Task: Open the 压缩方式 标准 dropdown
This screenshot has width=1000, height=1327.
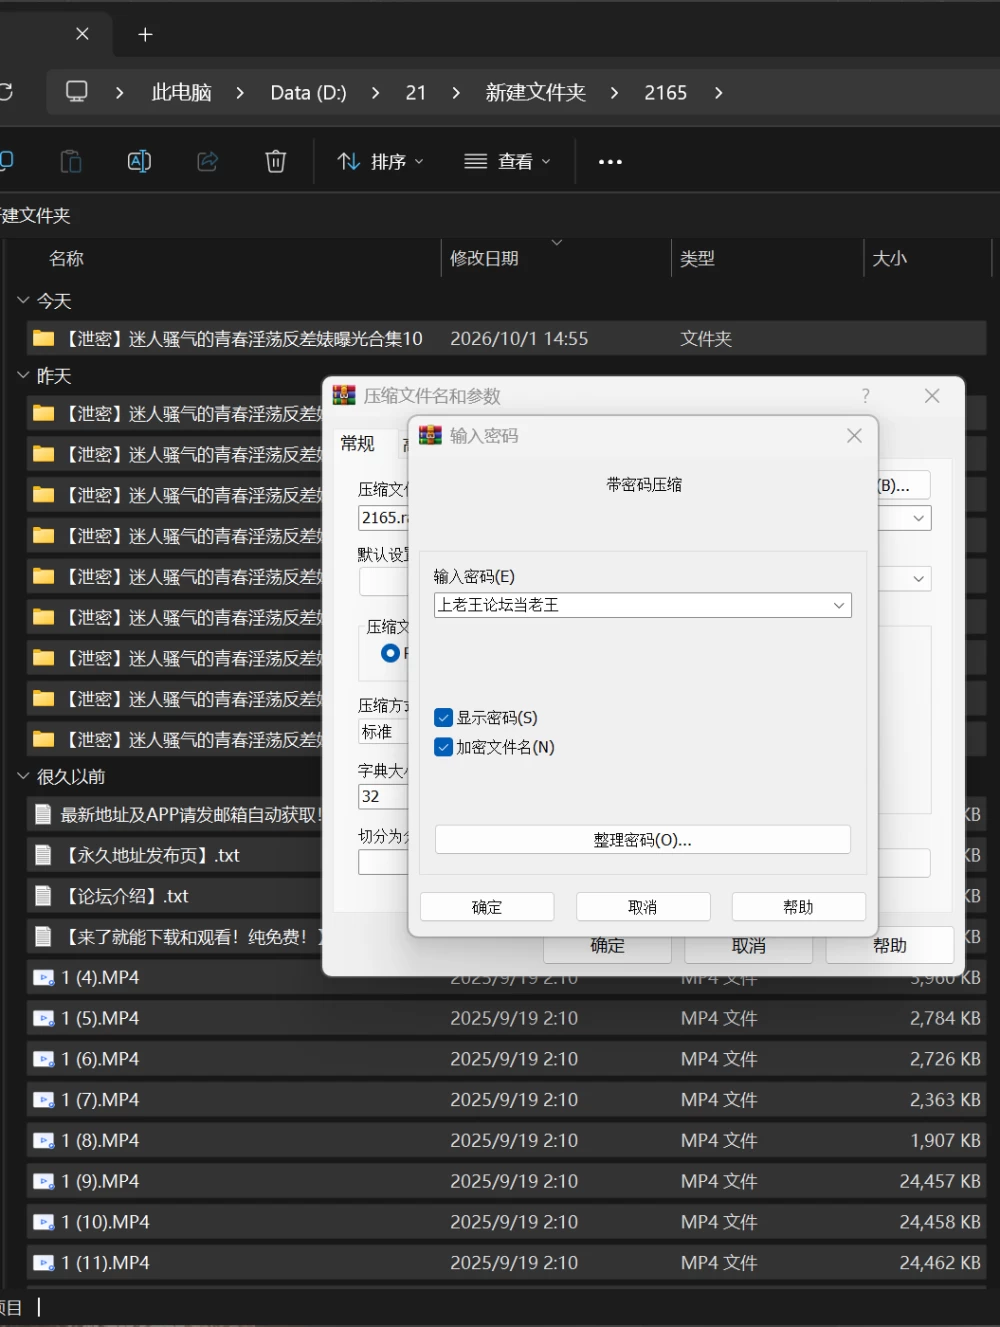Action: click(383, 732)
